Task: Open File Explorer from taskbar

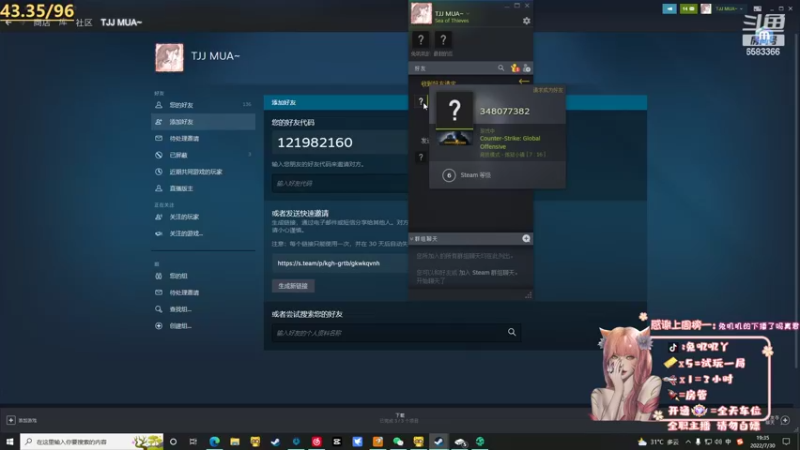Action: click(x=235, y=441)
